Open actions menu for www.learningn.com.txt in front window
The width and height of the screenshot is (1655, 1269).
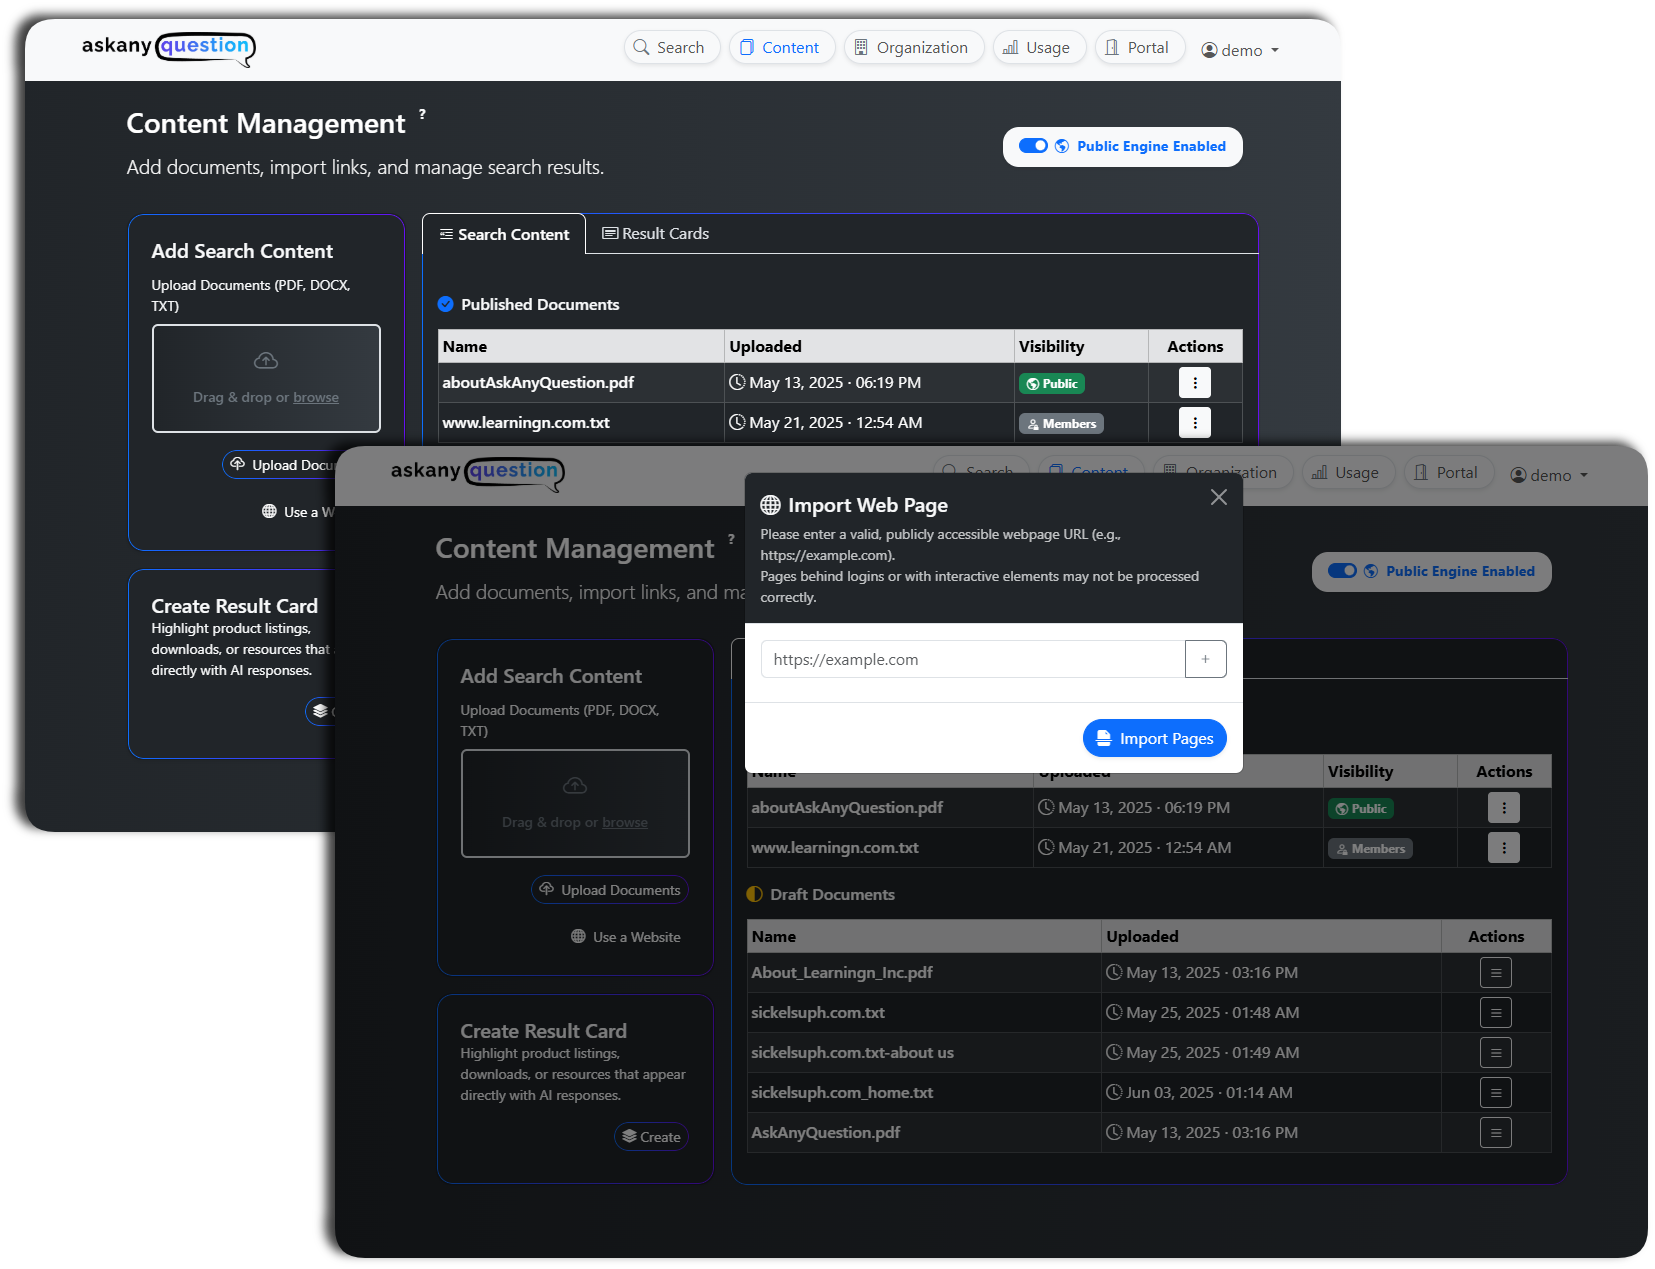(1504, 847)
